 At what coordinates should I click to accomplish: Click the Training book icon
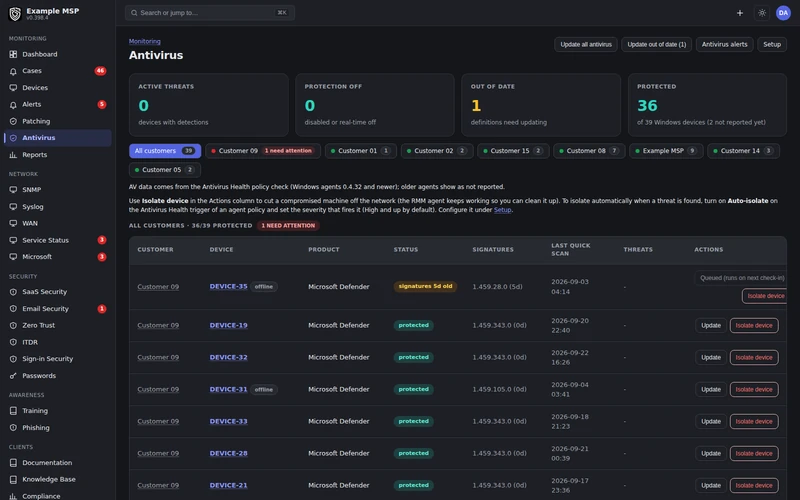13,411
